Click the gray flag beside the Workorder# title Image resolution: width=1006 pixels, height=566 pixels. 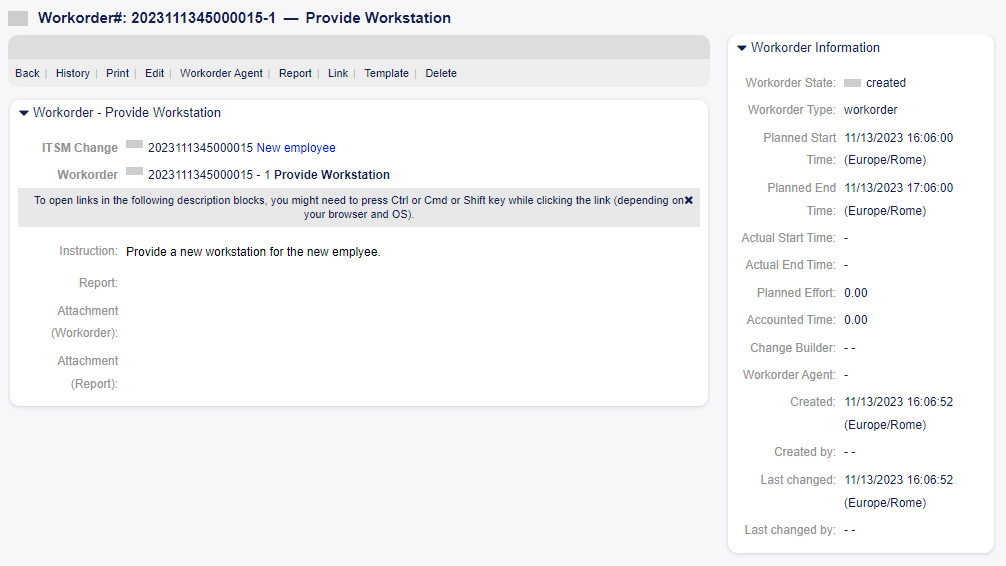[x=18, y=18]
